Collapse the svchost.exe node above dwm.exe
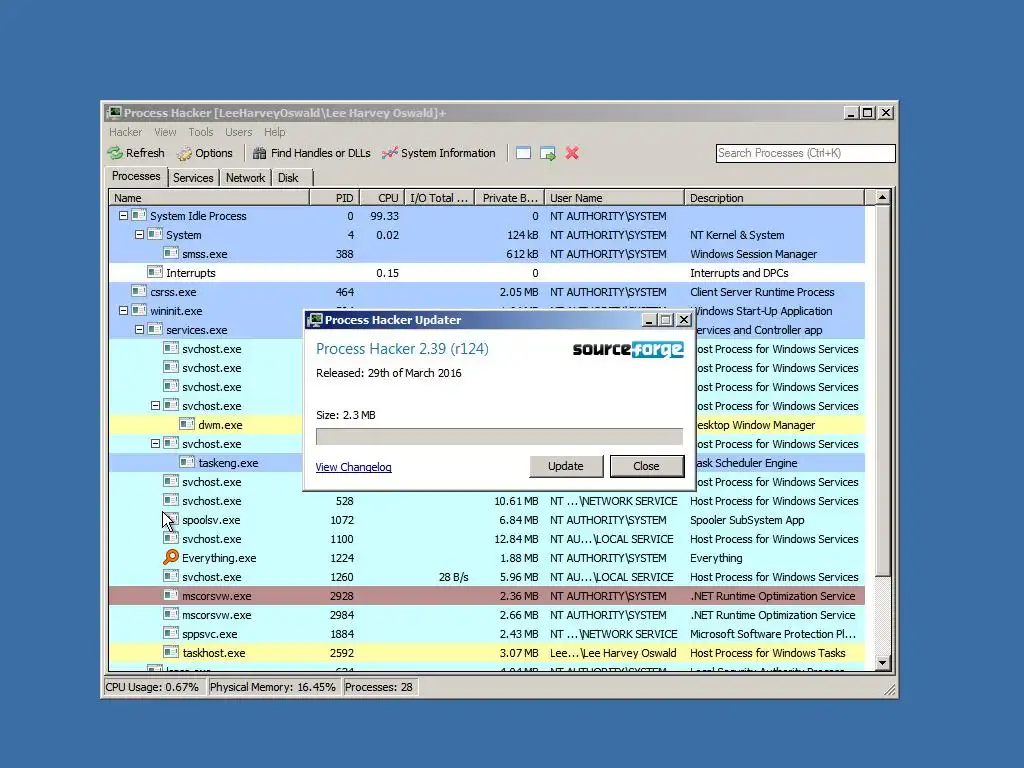1024x768 pixels. [x=155, y=405]
